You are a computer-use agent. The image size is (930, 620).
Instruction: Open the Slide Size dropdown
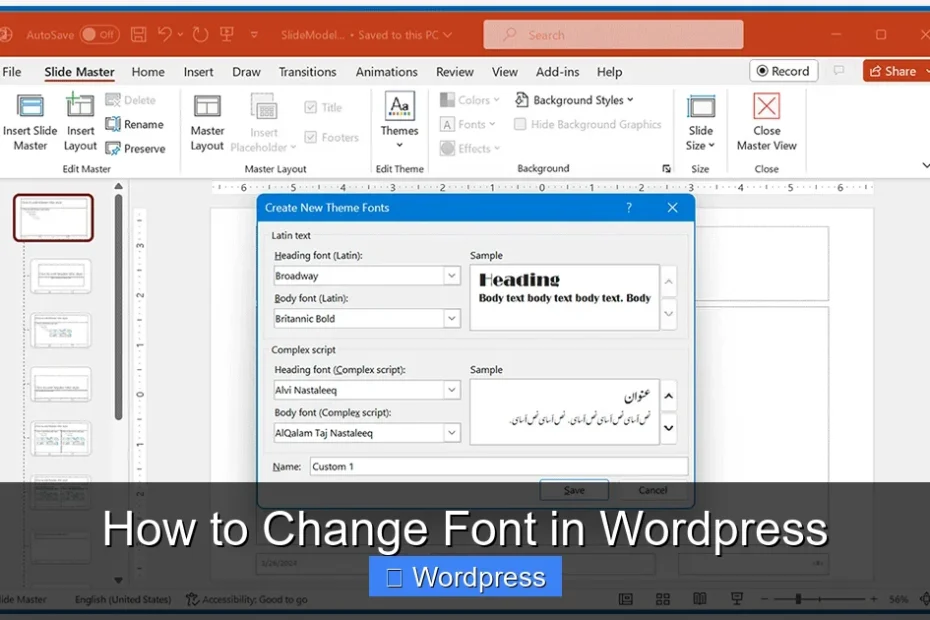[700, 123]
